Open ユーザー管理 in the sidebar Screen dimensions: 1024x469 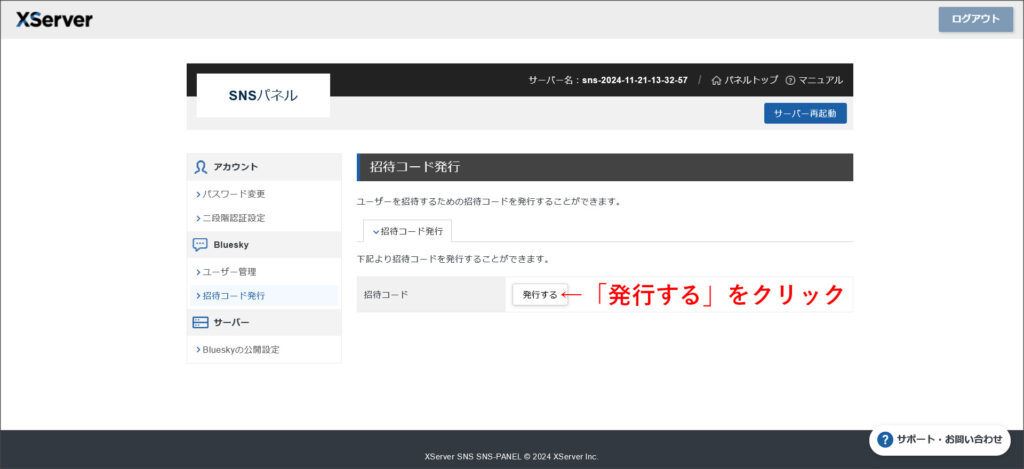coord(229,272)
